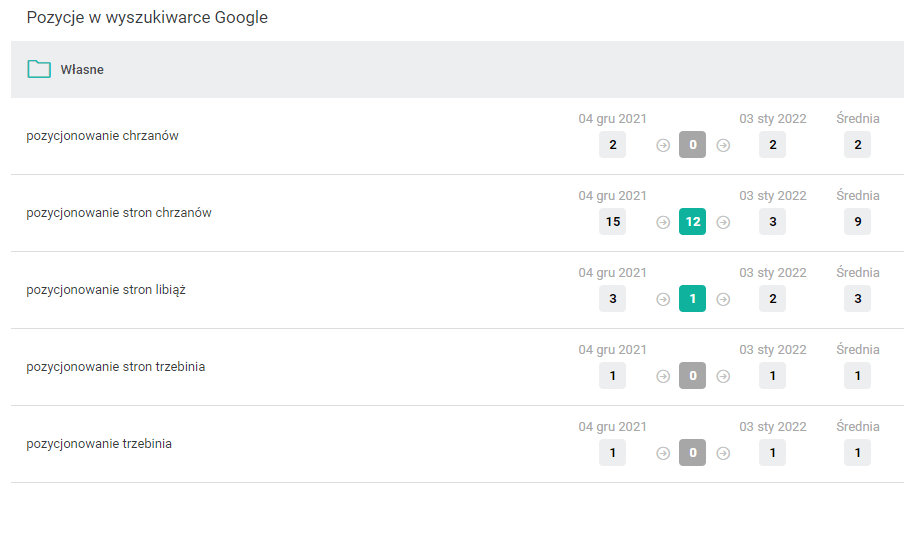Click the arrow icon left of the green 1 badge
This screenshot has height=550, width=904.
[662, 299]
